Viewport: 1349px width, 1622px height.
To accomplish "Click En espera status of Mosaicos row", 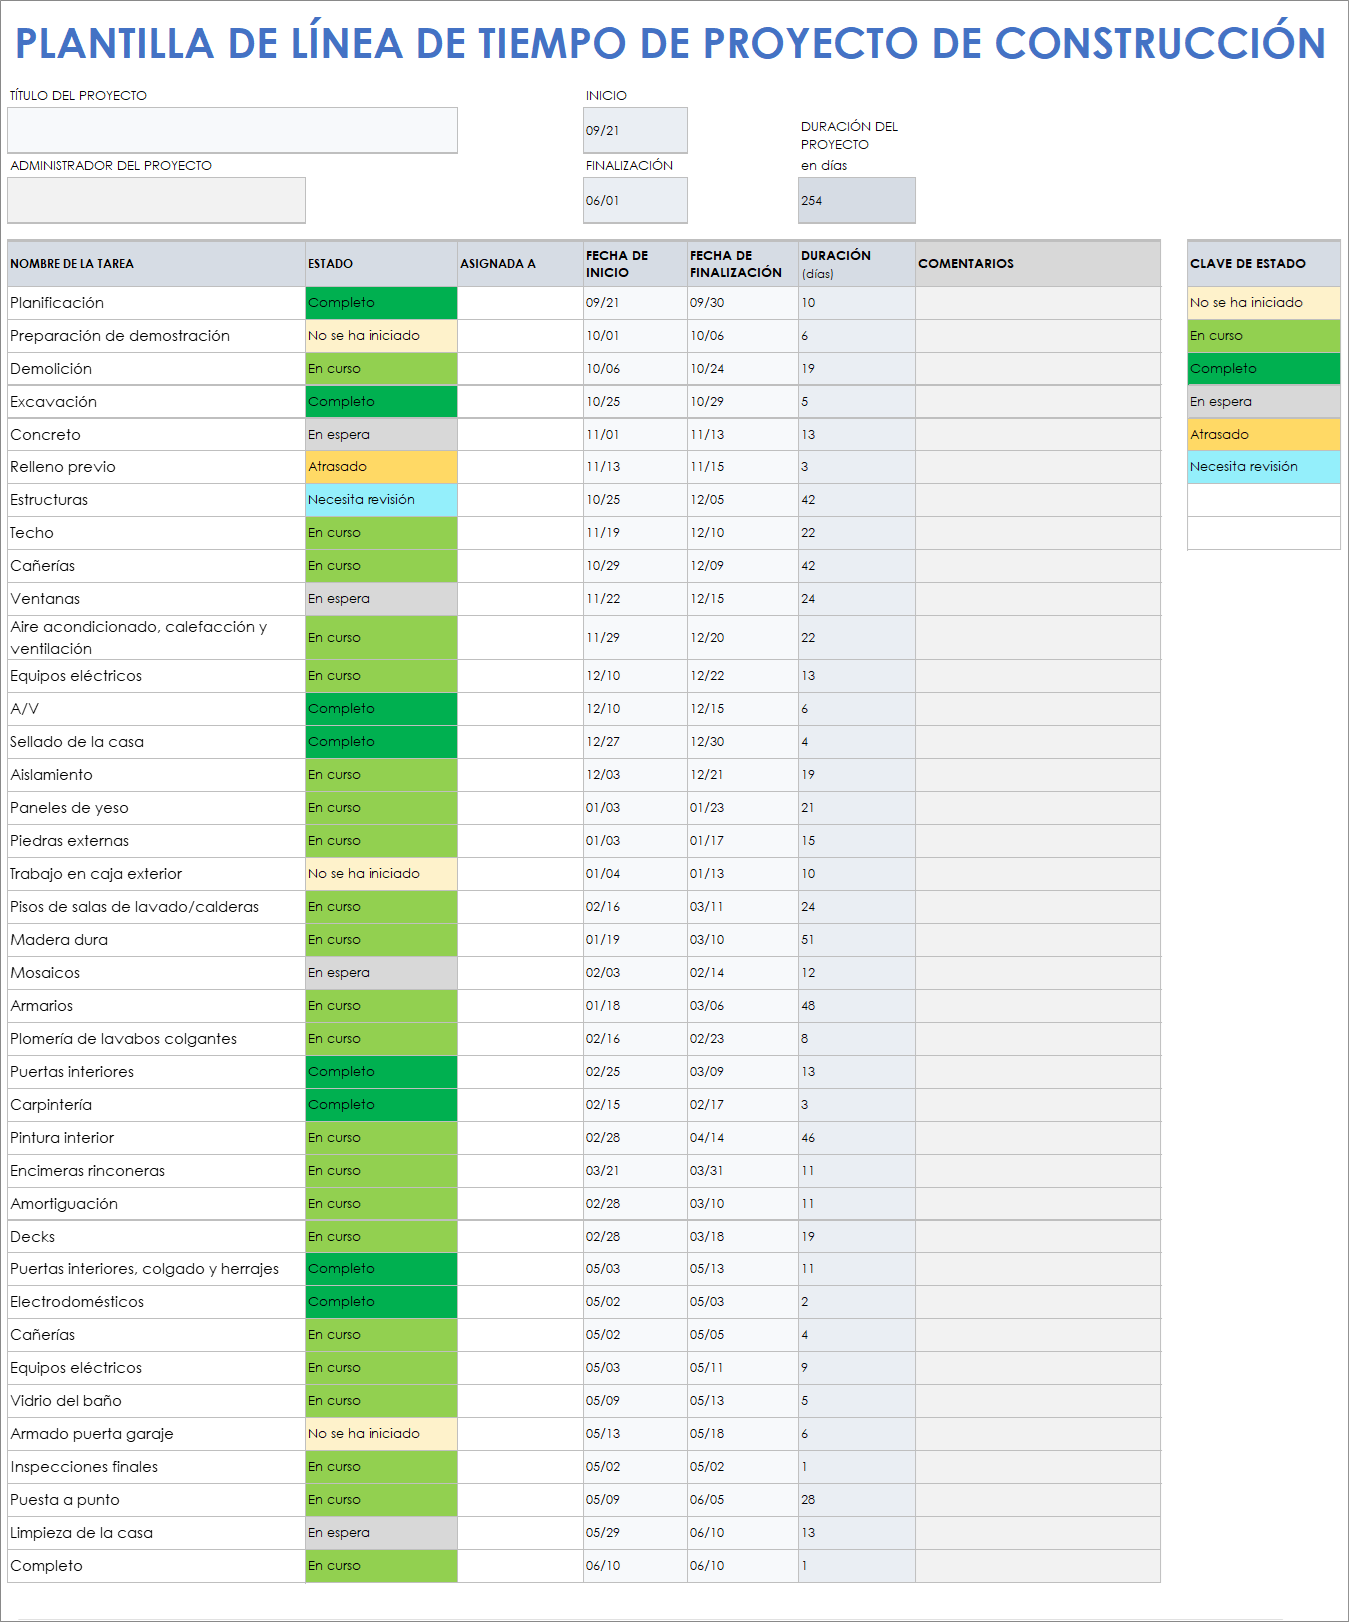I will [x=381, y=973].
